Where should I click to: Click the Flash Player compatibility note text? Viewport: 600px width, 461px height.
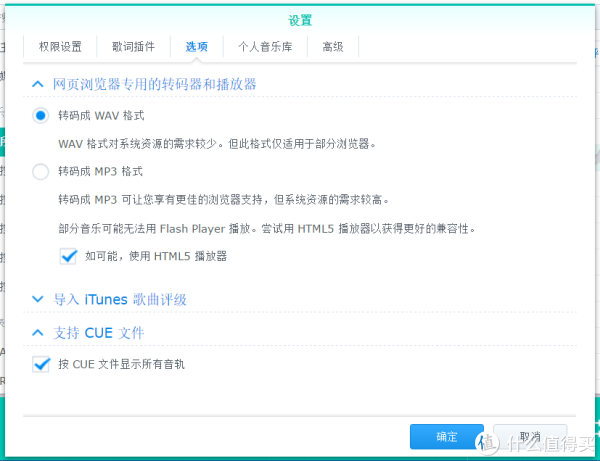pos(266,228)
